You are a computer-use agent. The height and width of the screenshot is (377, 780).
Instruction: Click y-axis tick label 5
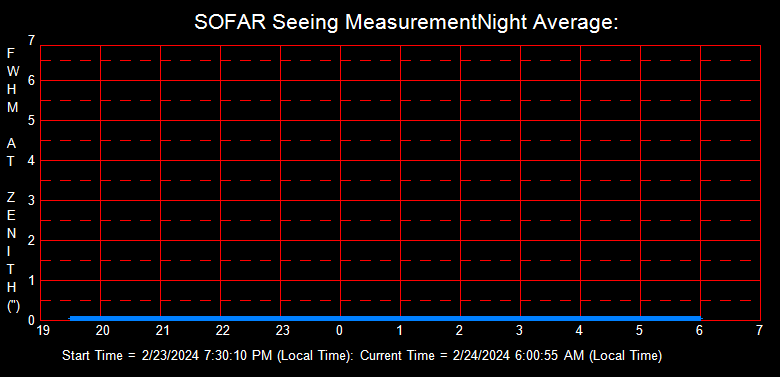pyautogui.click(x=32, y=120)
